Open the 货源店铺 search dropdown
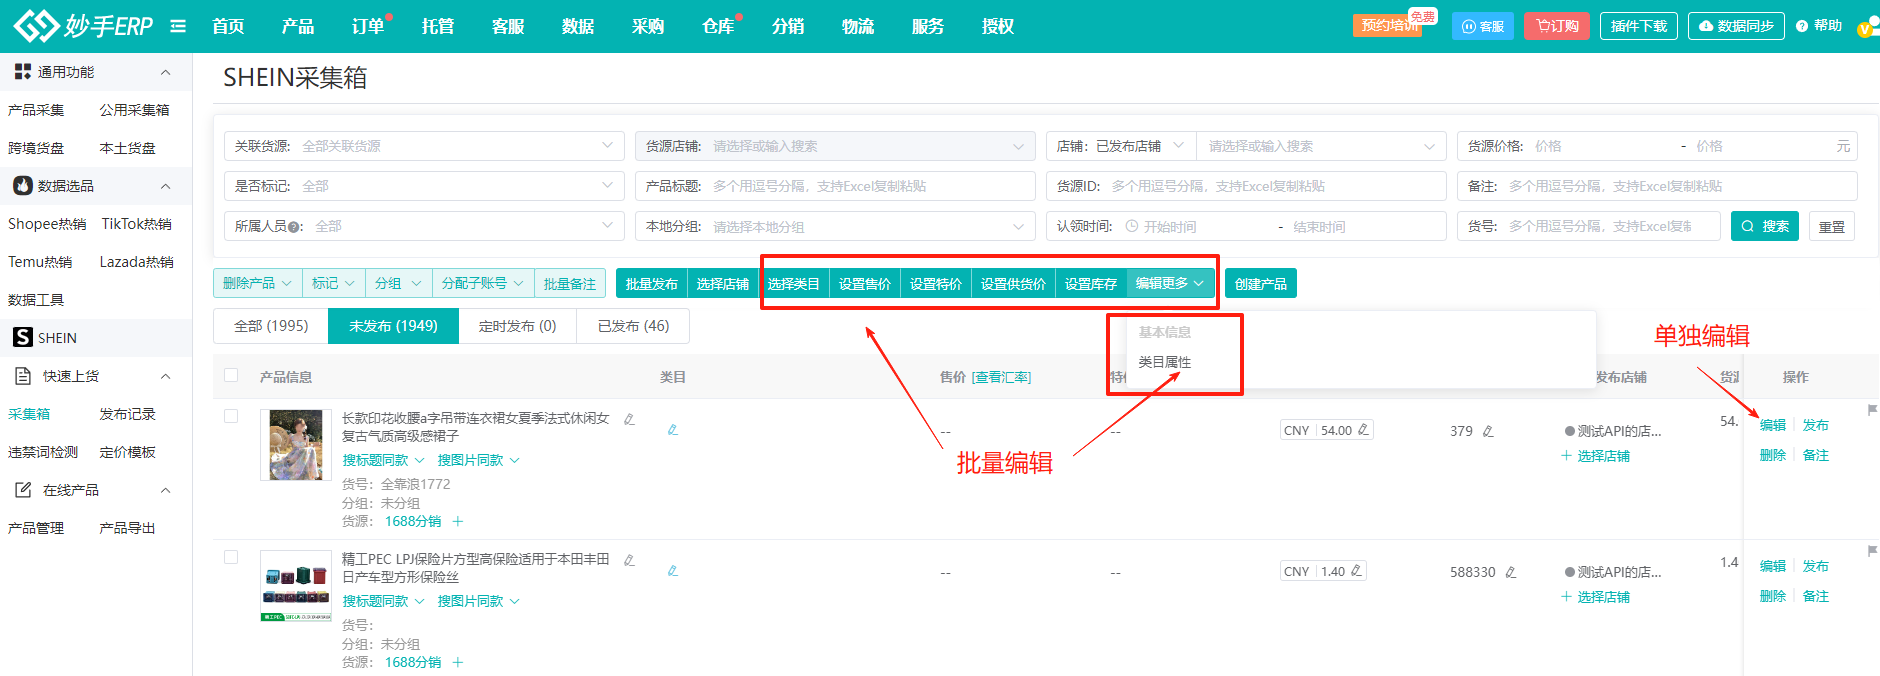 (835, 146)
